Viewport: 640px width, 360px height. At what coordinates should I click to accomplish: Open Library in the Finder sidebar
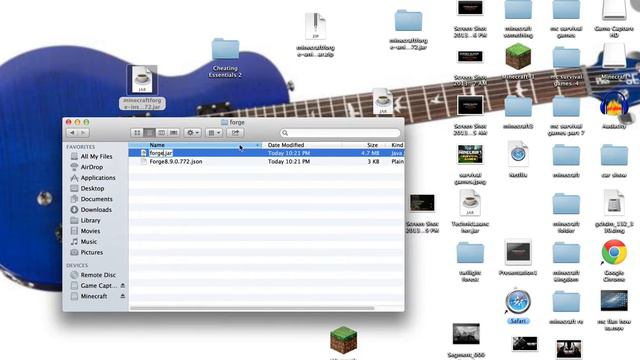90,220
